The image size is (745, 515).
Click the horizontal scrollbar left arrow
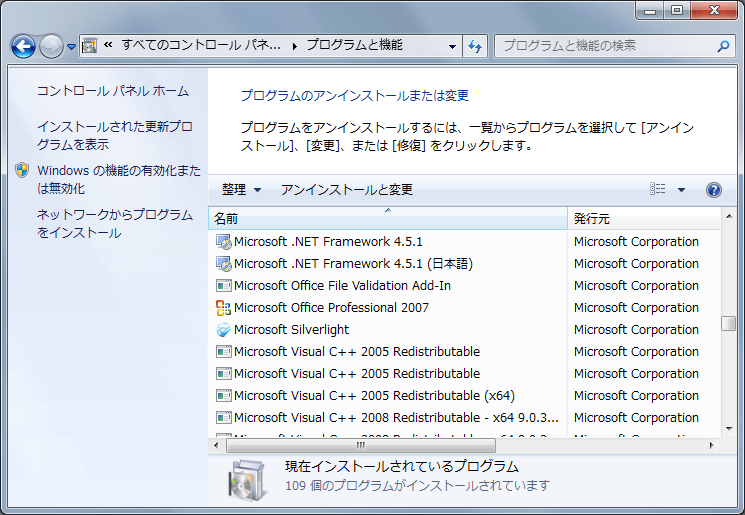click(216, 446)
